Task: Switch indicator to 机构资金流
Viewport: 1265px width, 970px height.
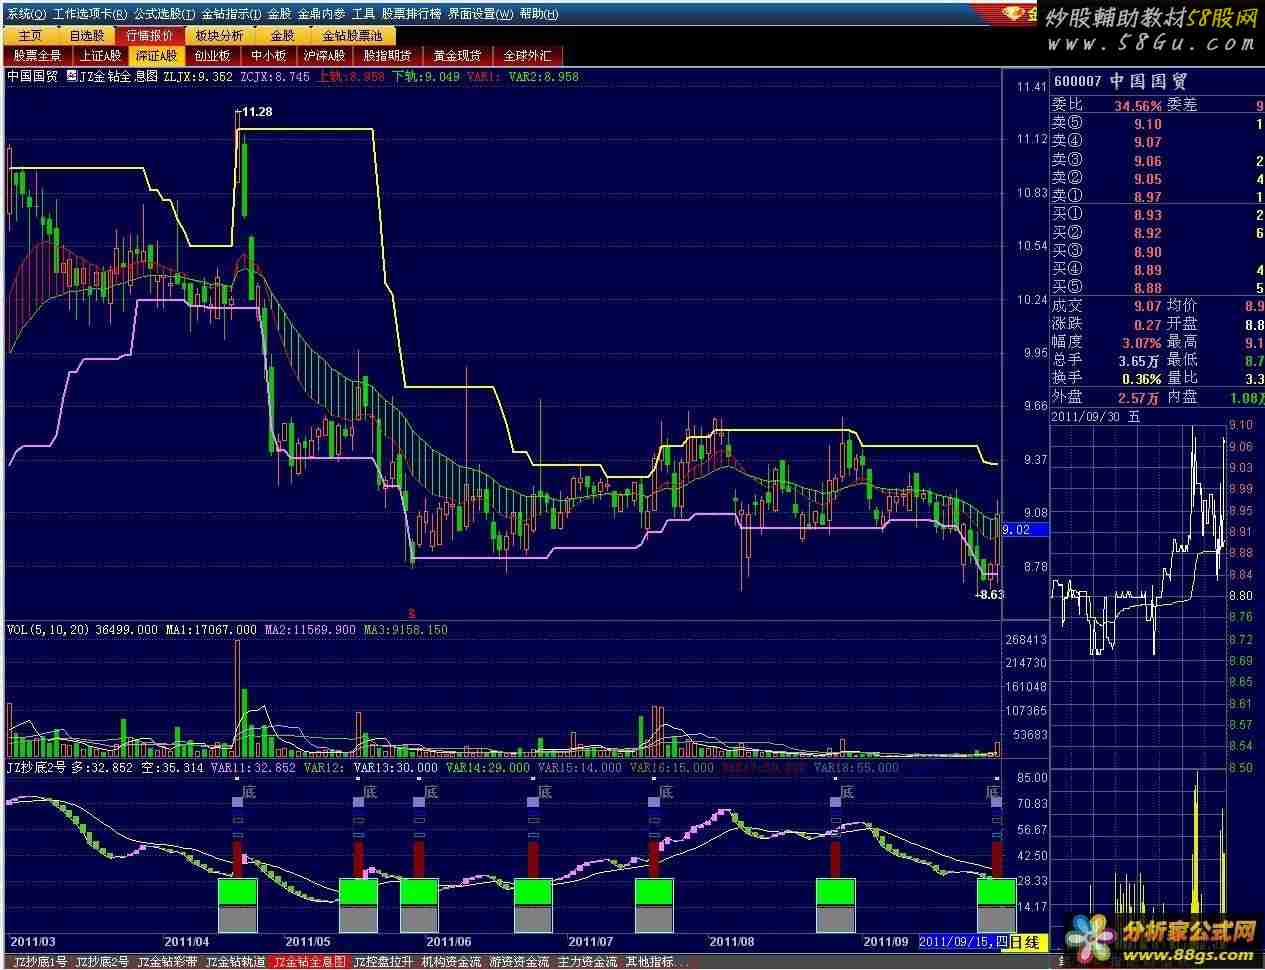Action: tap(452, 962)
